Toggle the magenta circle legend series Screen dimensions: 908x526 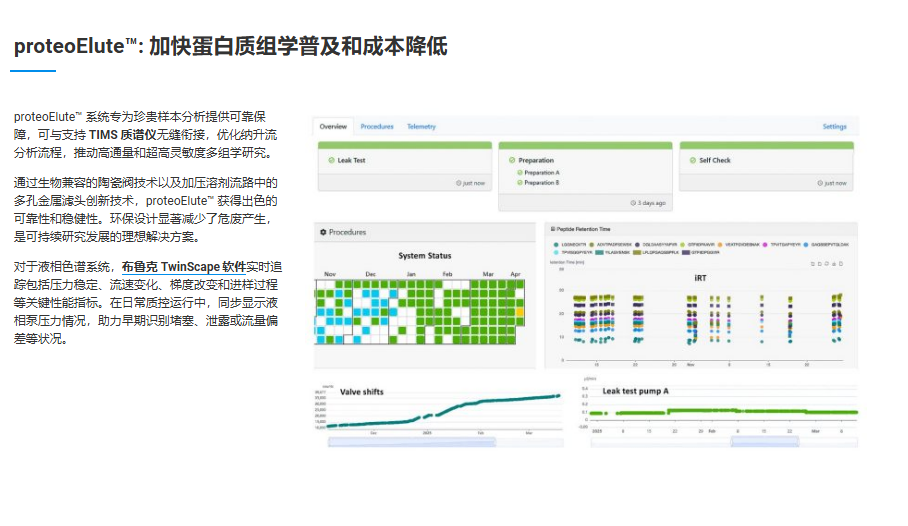765,244
